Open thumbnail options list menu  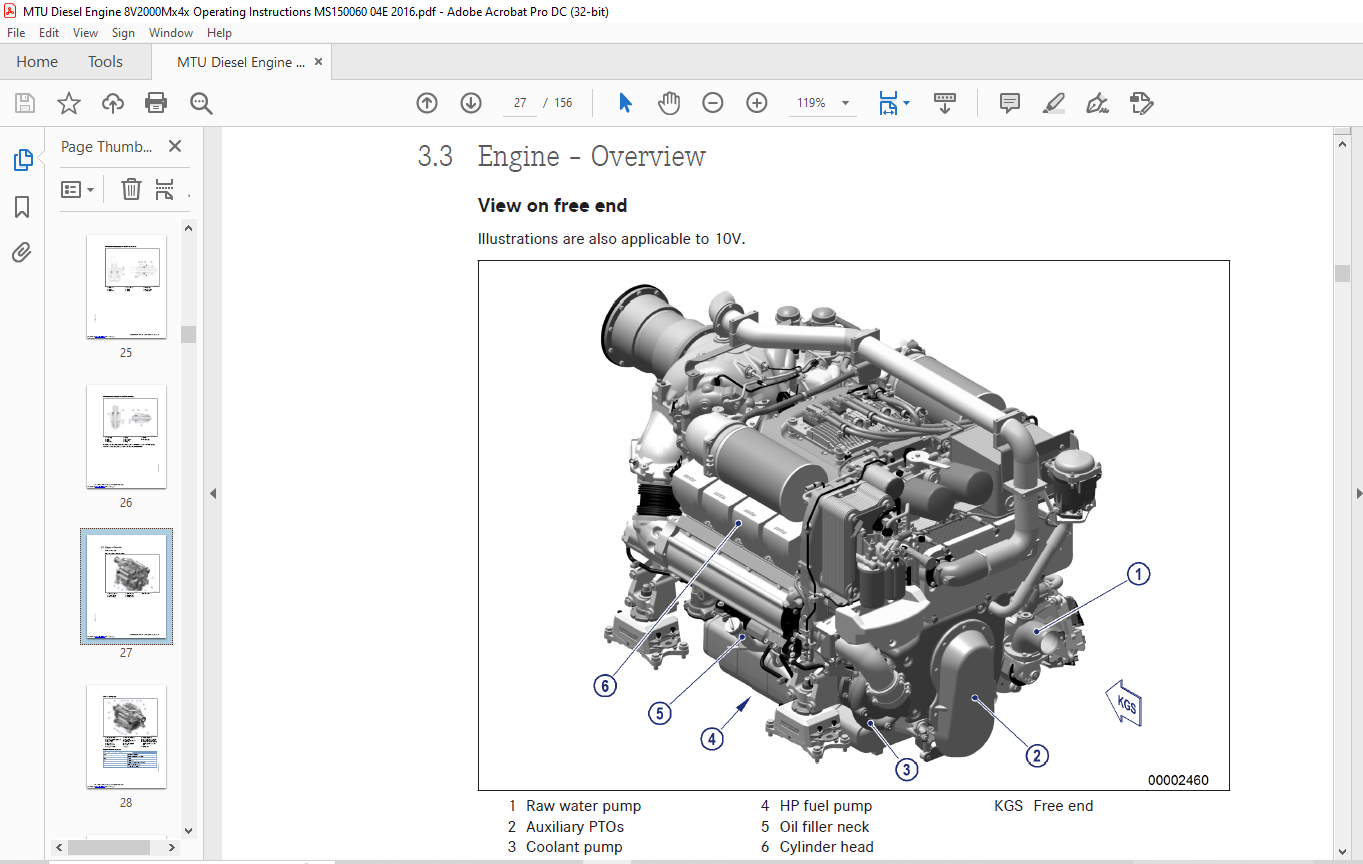tap(78, 189)
